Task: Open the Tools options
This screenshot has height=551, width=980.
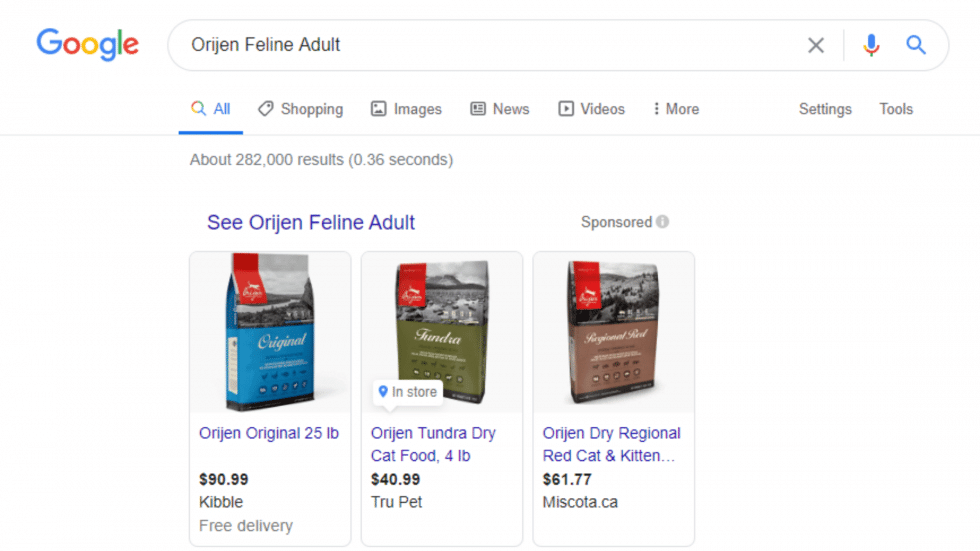Action: (x=896, y=109)
